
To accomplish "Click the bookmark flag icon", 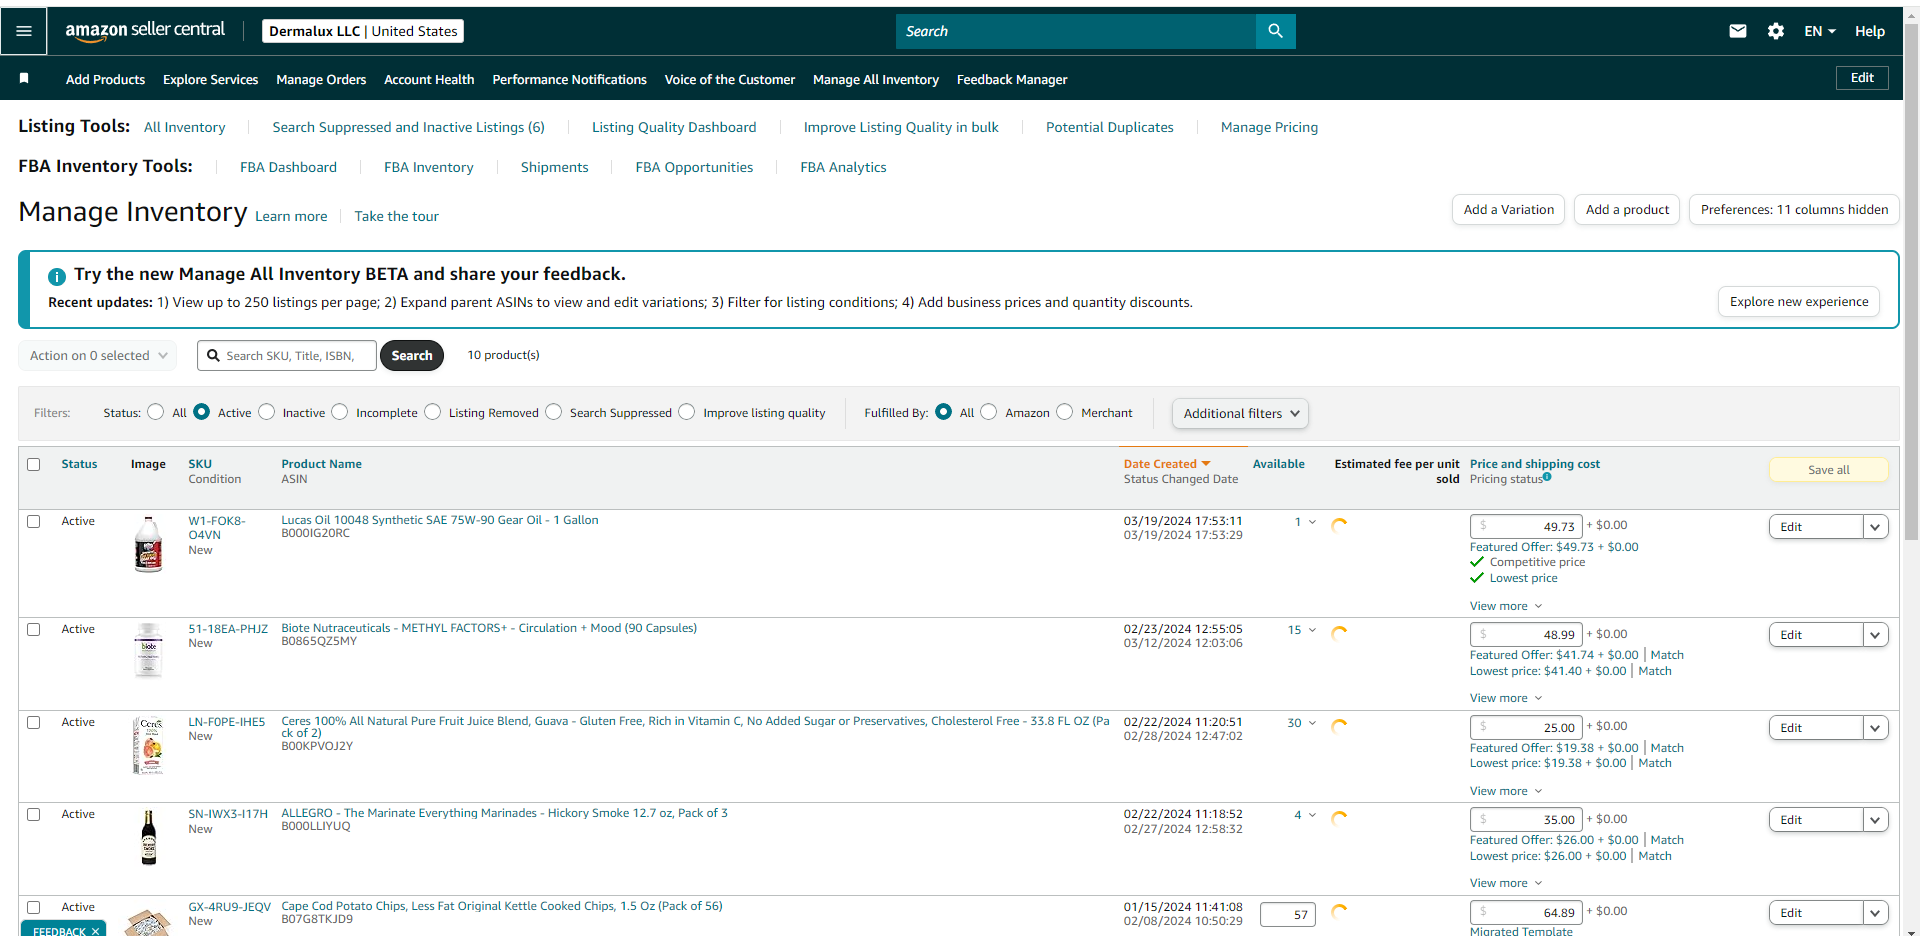I will (24, 78).
